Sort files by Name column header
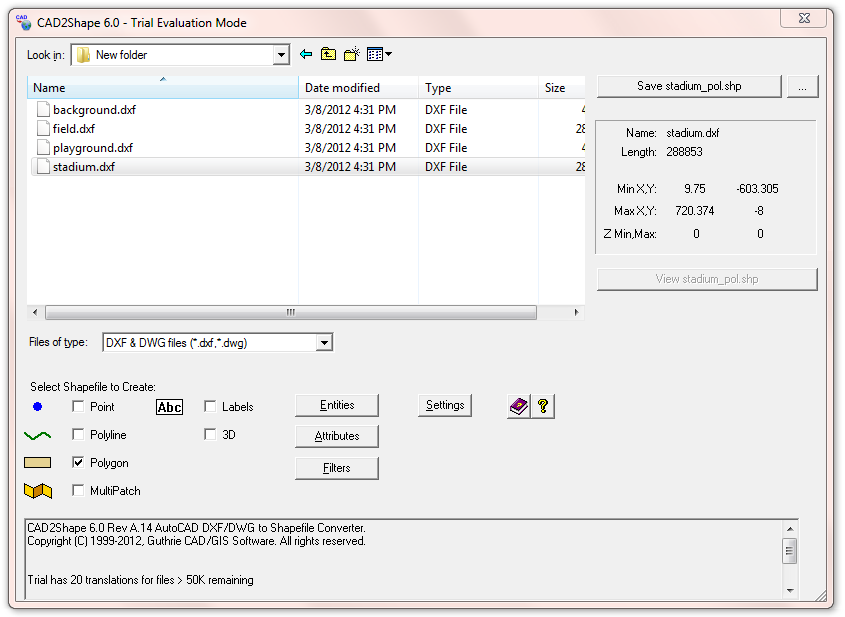The height and width of the screenshot is (617, 845). tap(163, 87)
